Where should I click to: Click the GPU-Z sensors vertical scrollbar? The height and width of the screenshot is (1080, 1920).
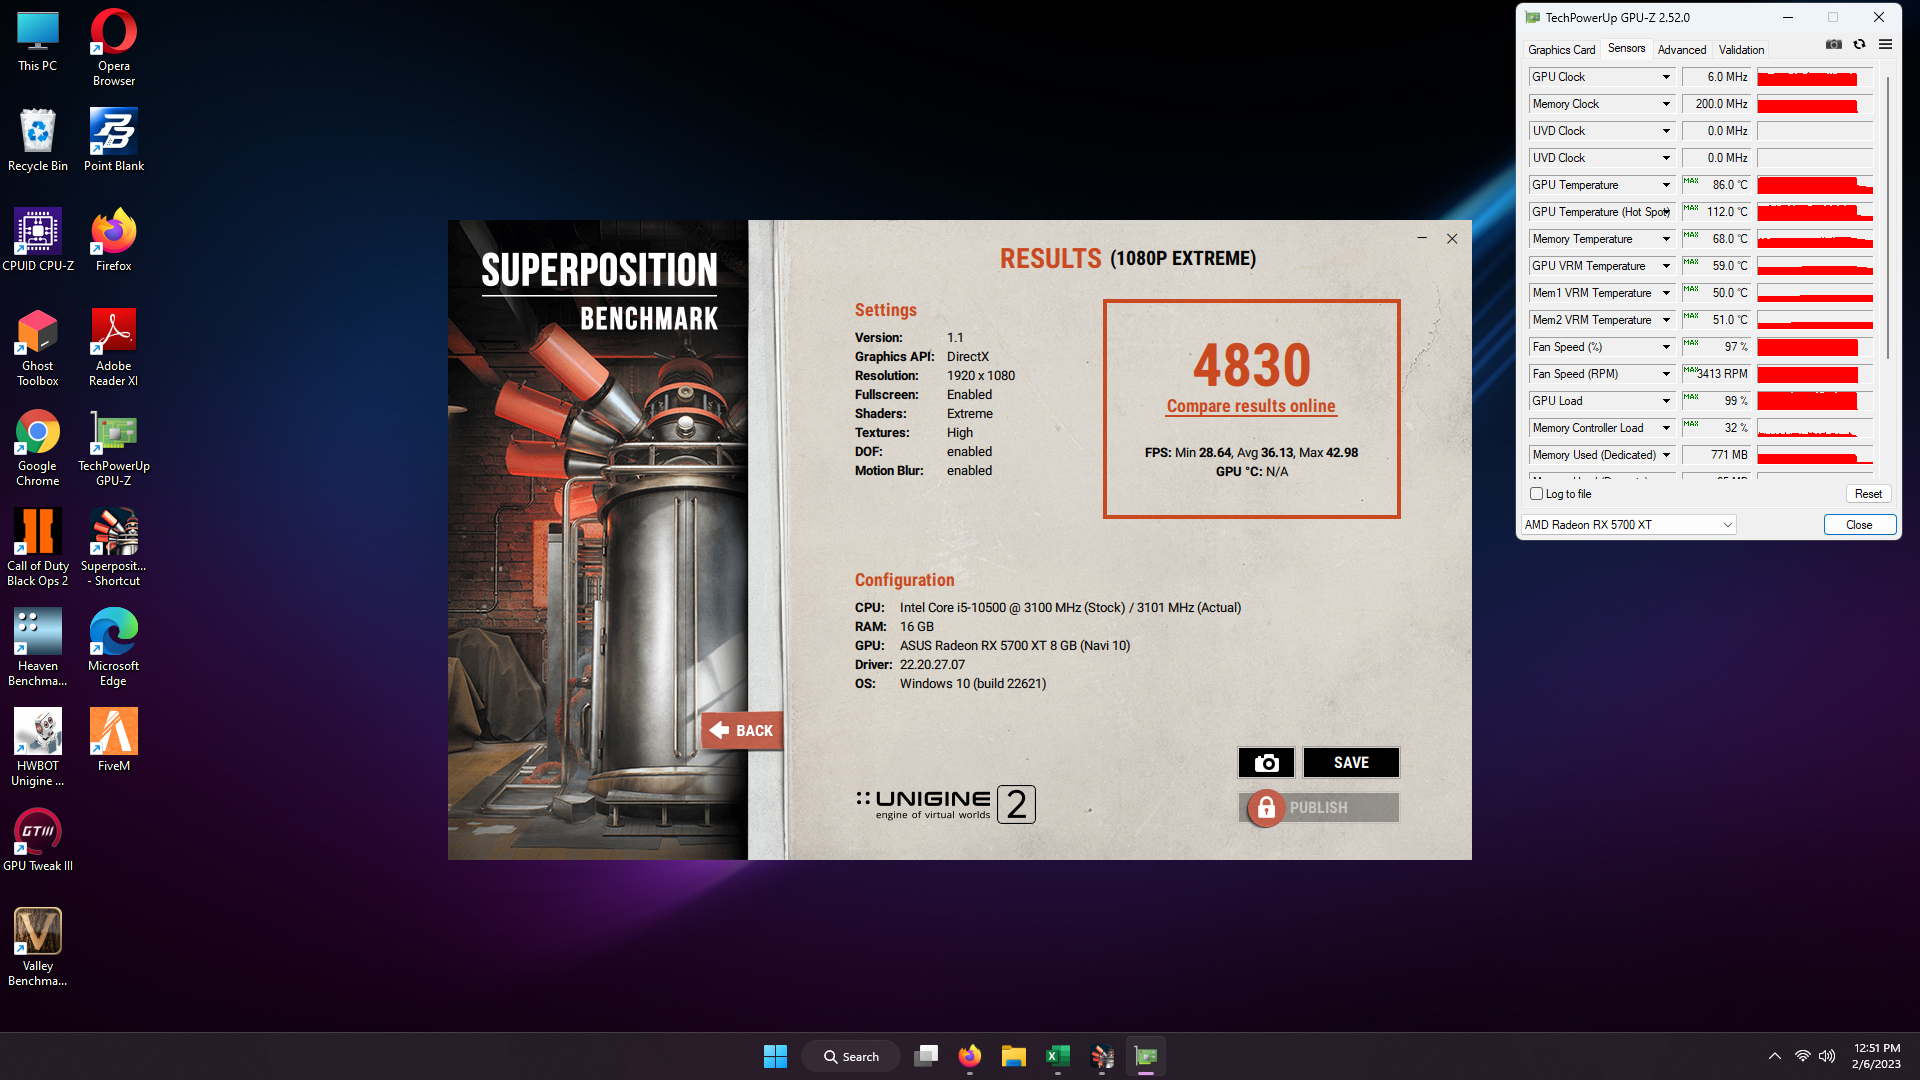1888,218
